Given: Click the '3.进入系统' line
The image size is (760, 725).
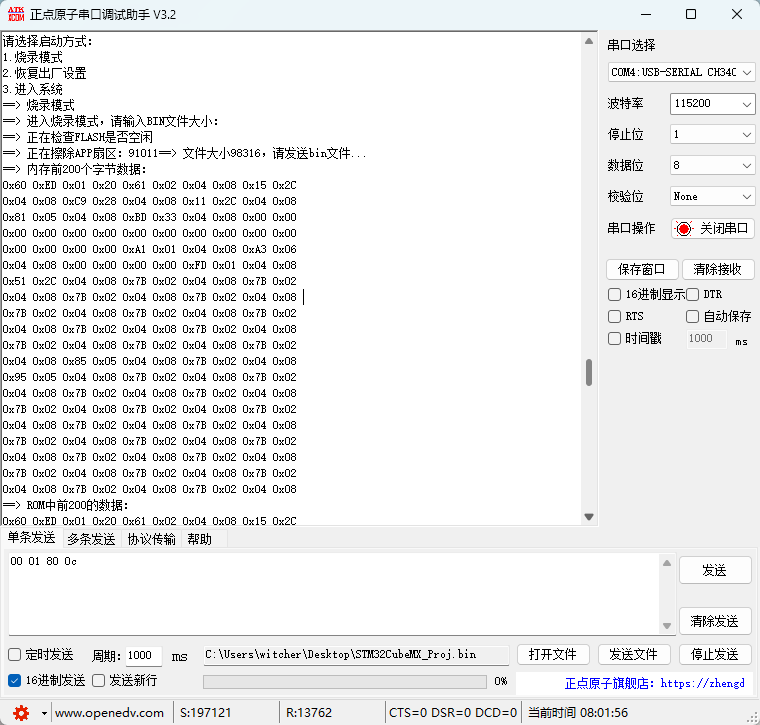Looking at the screenshot, I should pyautogui.click(x=32, y=89).
